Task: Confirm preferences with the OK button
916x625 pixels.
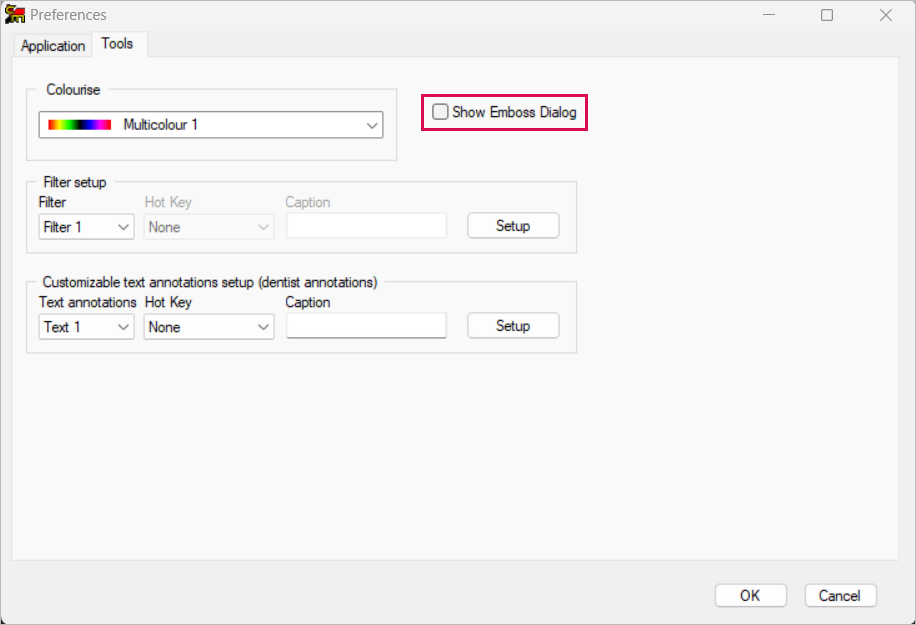Action: pyautogui.click(x=750, y=596)
